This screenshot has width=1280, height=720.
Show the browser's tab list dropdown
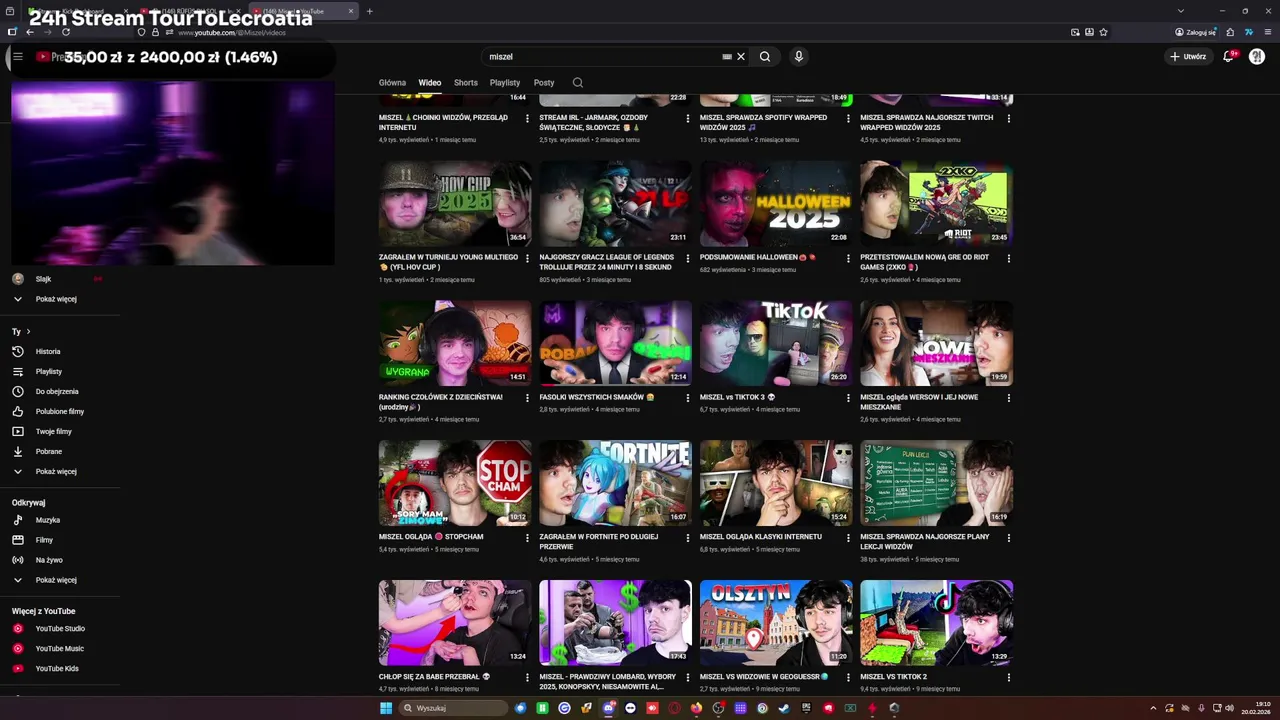pos(1180,11)
